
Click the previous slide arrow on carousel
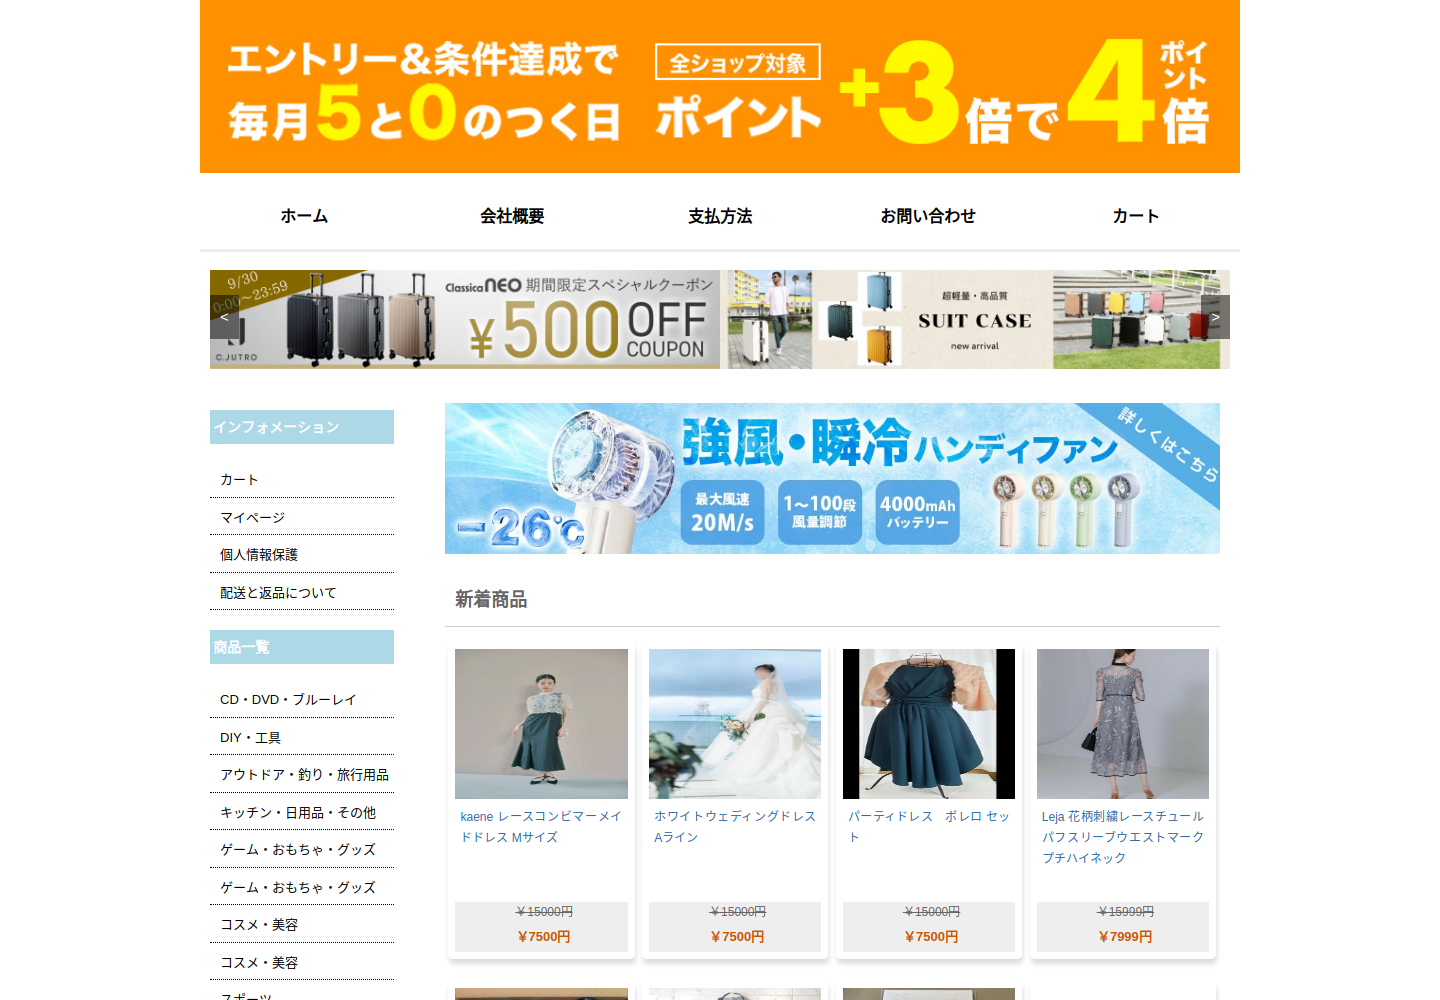pyautogui.click(x=224, y=317)
